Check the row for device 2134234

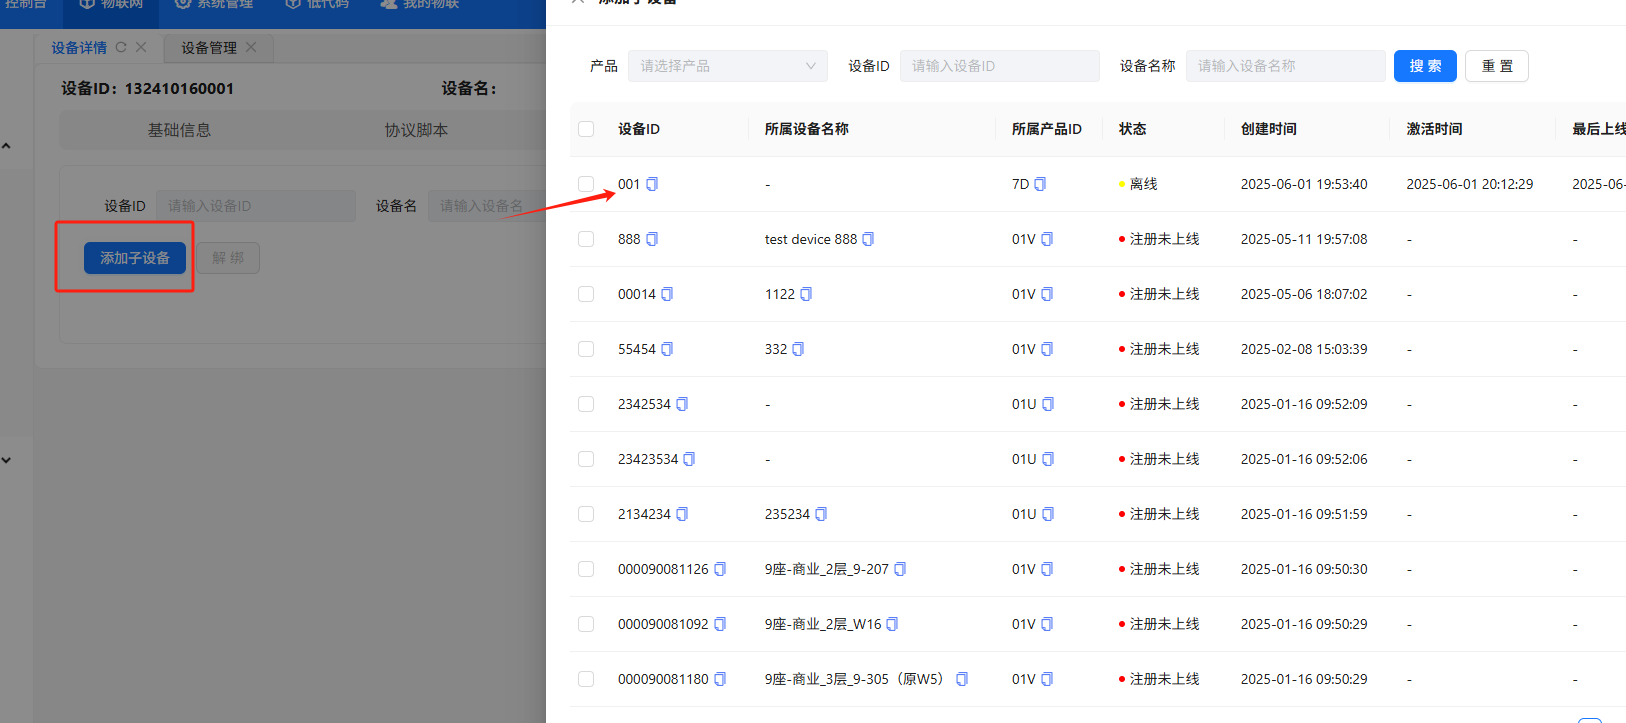tap(586, 514)
